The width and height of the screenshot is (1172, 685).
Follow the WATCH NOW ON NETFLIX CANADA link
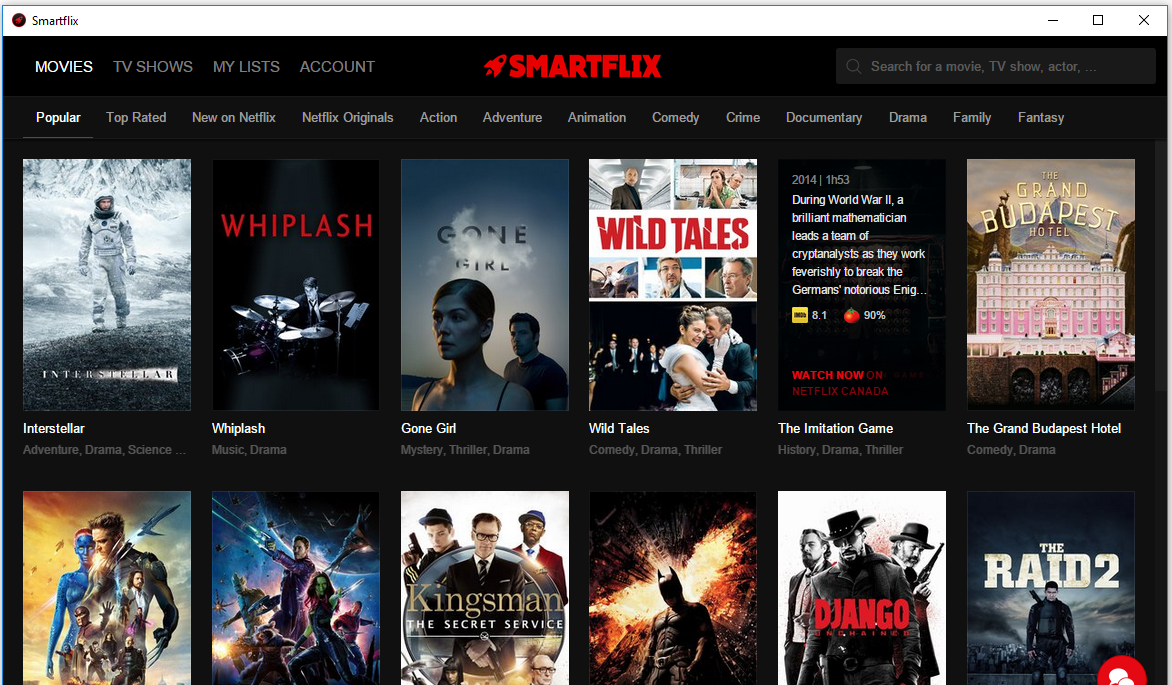pos(840,383)
